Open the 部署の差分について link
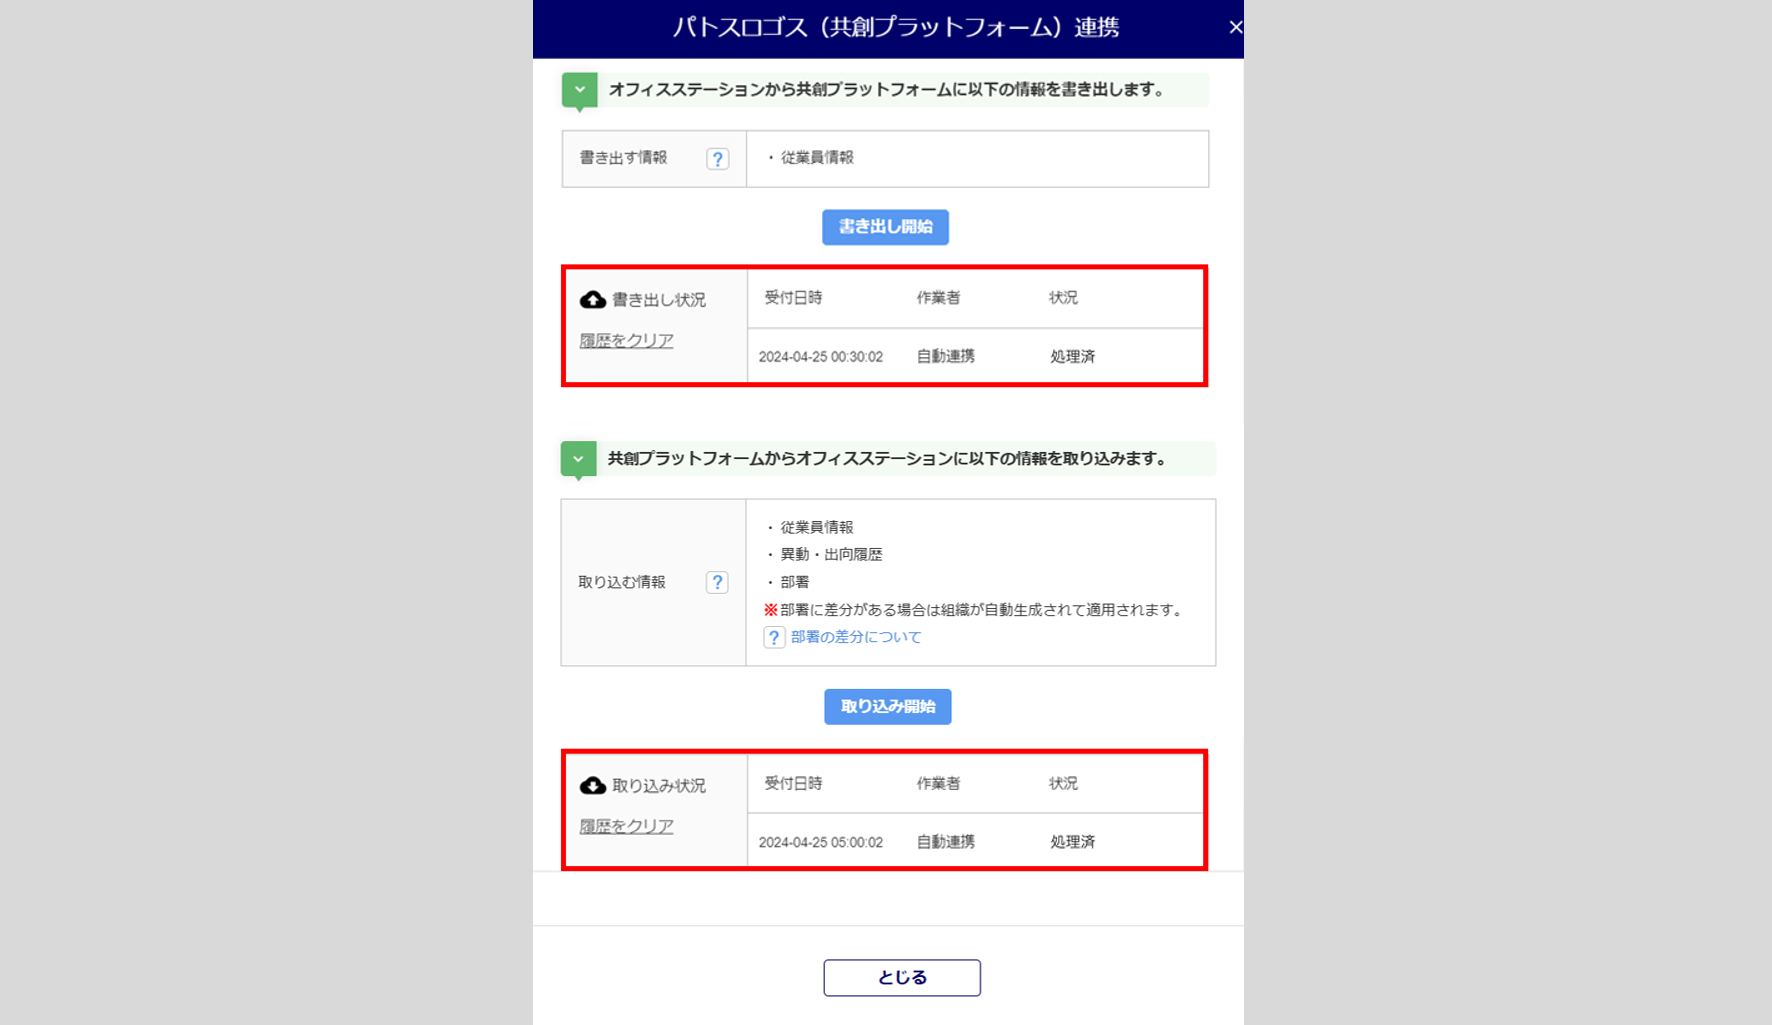 click(x=856, y=637)
